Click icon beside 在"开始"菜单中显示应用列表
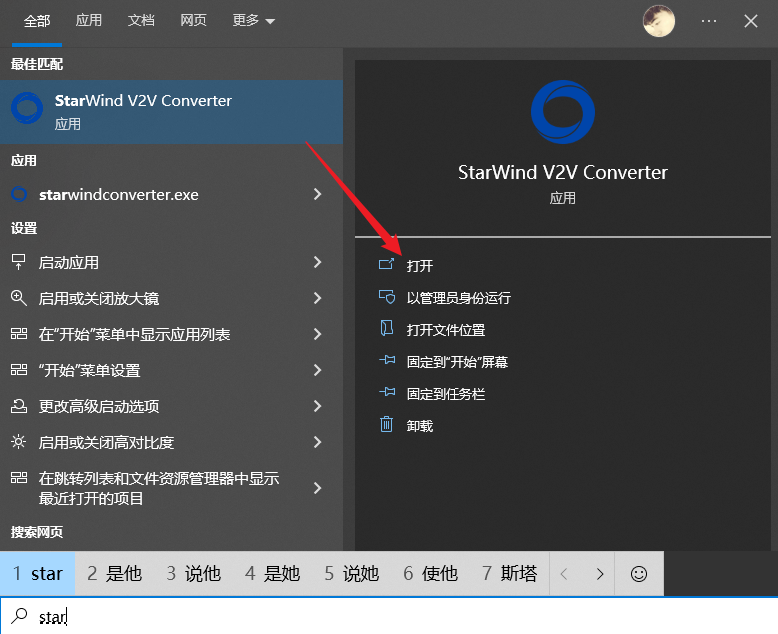The width and height of the screenshot is (778, 634). [19, 333]
